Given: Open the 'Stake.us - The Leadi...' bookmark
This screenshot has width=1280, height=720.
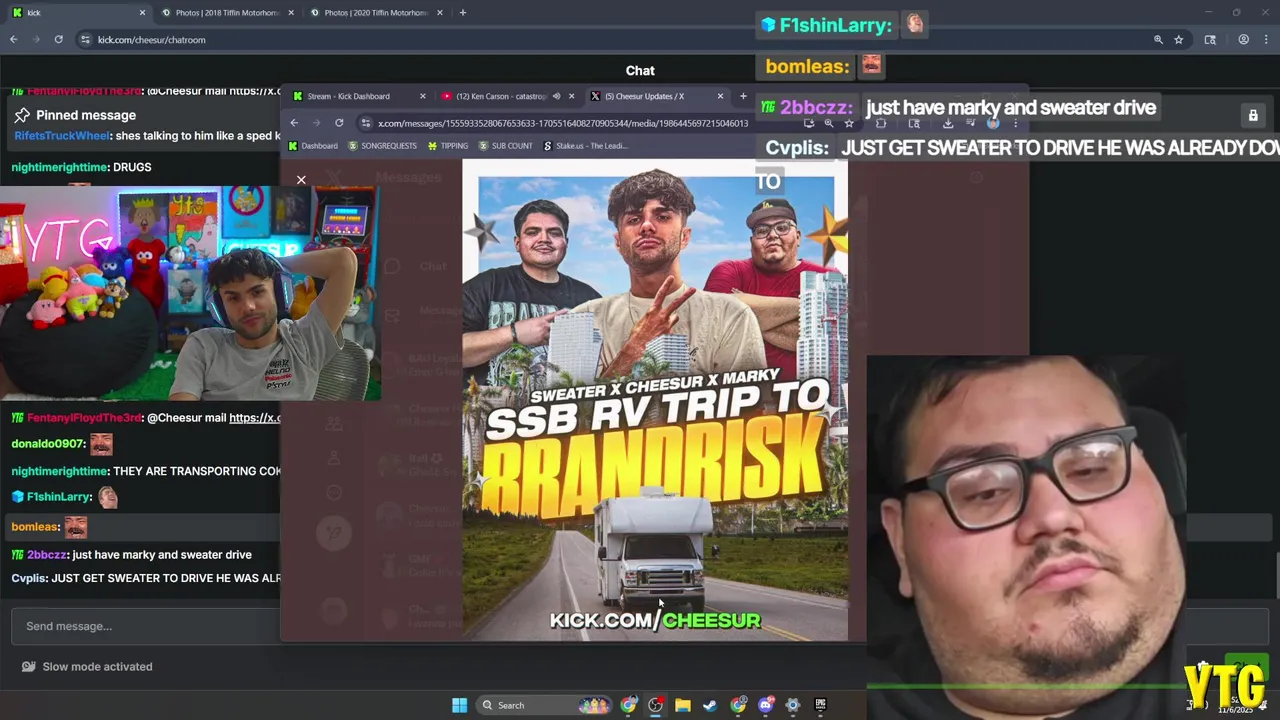Looking at the screenshot, I should (x=585, y=146).
